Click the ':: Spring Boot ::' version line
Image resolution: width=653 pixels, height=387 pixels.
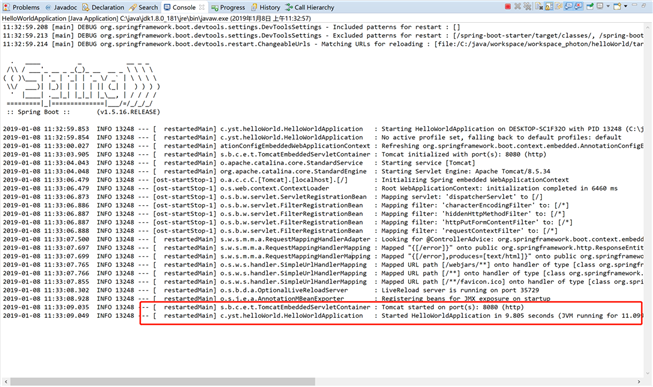coord(83,112)
